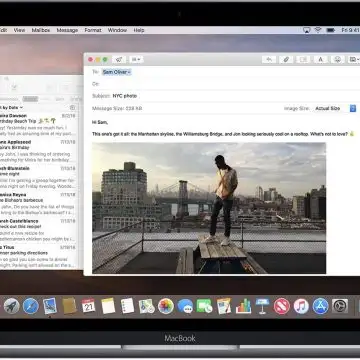The width and height of the screenshot is (360, 360).
Task: Open the emoji picker in compose toolbar
Action: pos(338,60)
